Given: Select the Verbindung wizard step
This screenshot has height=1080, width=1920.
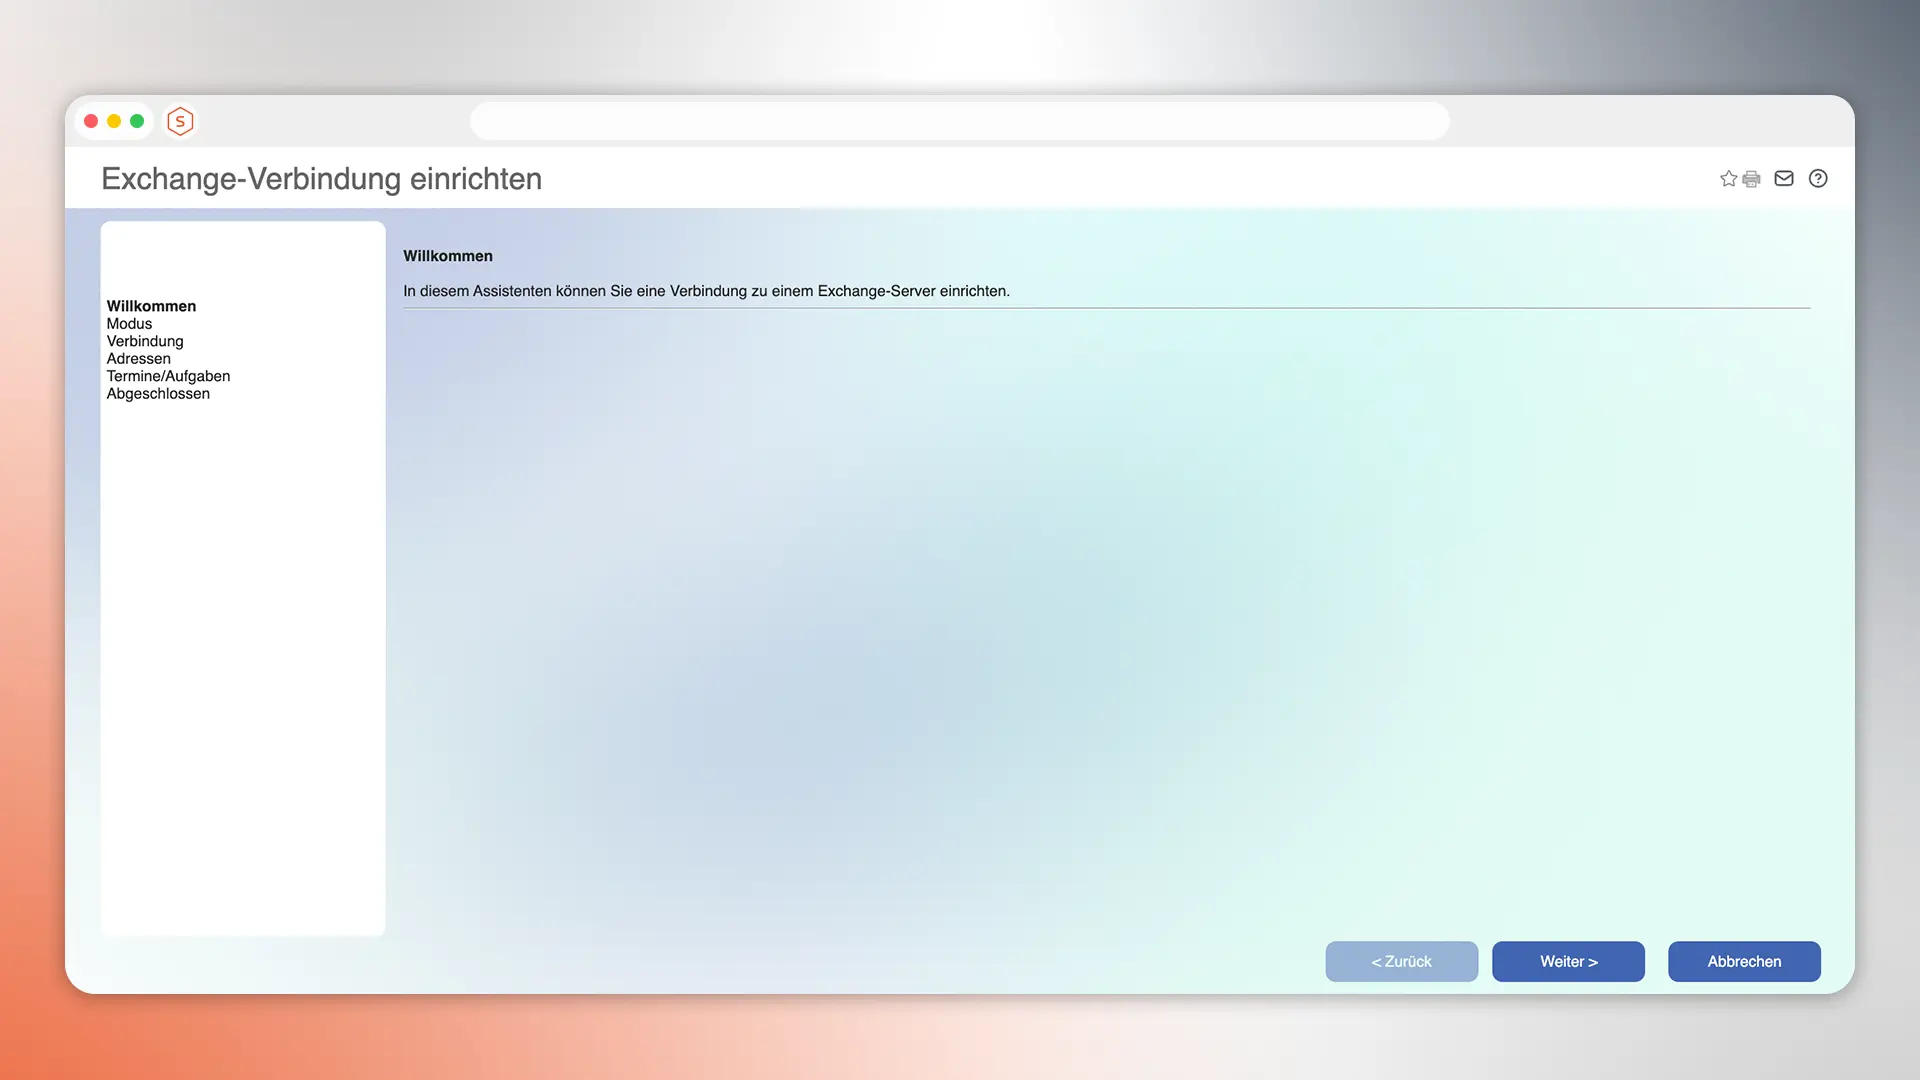Looking at the screenshot, I should point(145,341).
